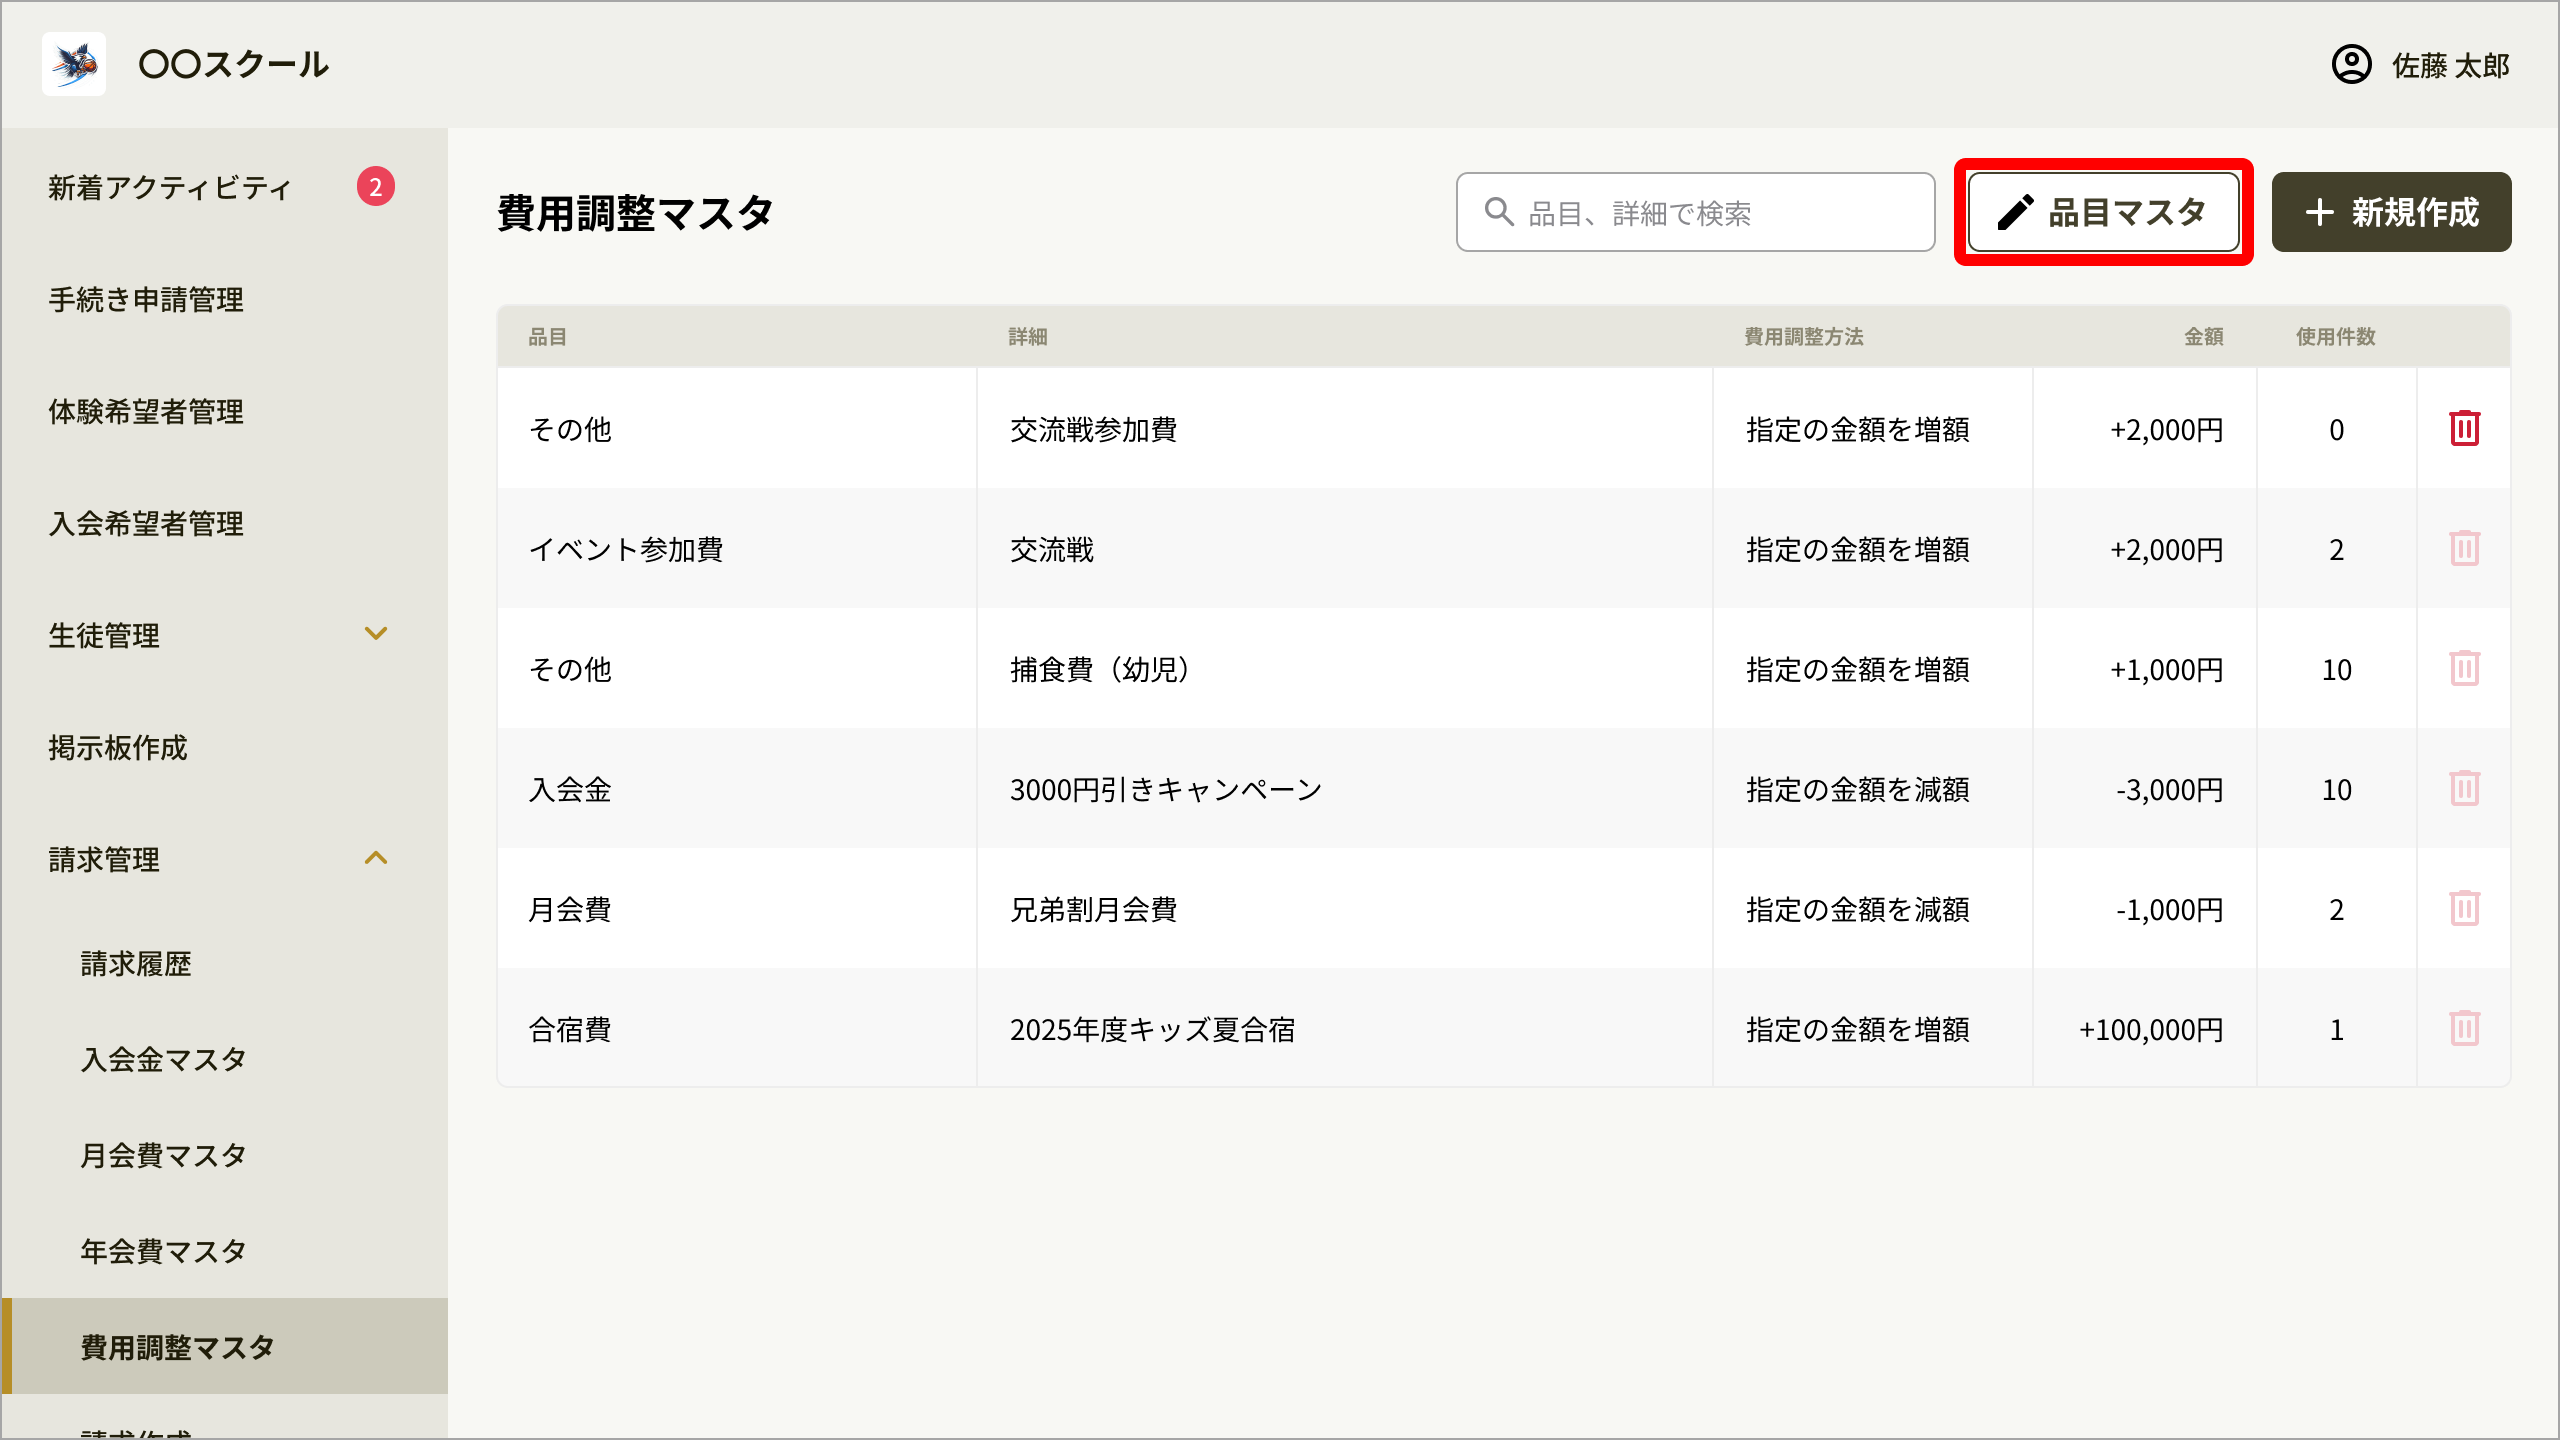Image resolution: width=2560 pixels, height=1440 pixels.
Task: Delete the 交流戦参加費 row
Action: pos(2464,428)
